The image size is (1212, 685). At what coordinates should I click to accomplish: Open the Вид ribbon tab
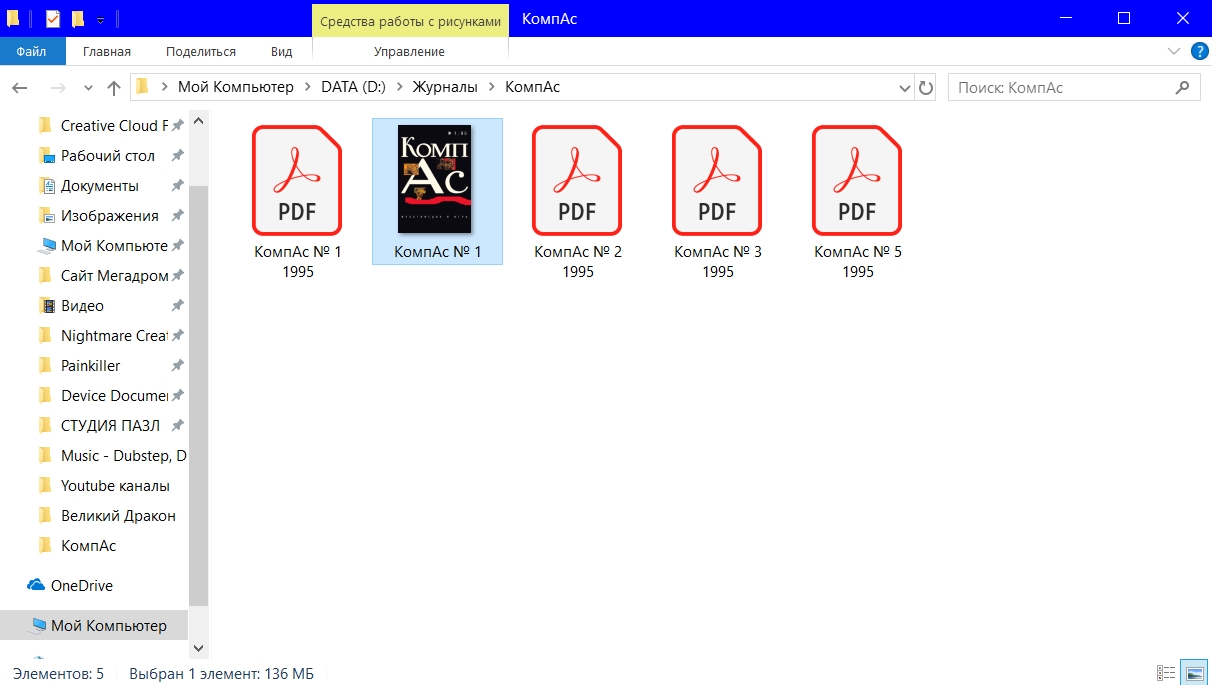(x=282, y=51)
